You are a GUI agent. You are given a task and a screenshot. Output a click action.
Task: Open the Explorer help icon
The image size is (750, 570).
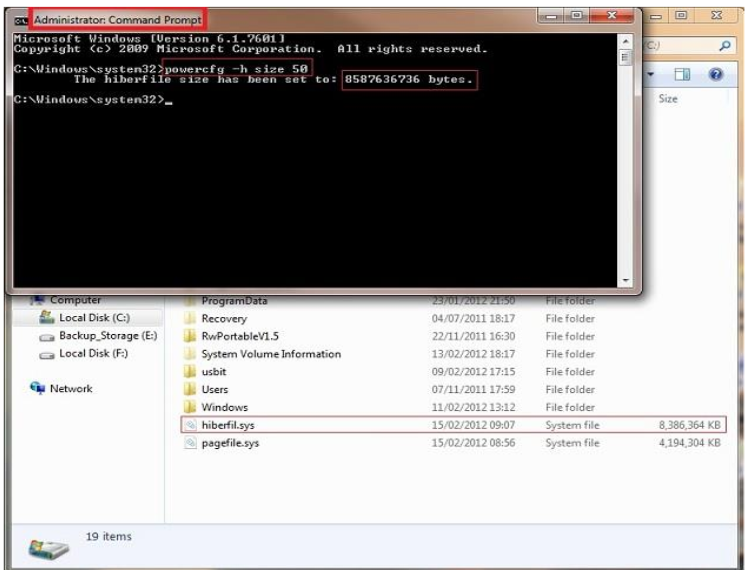(x=716, y=75)
